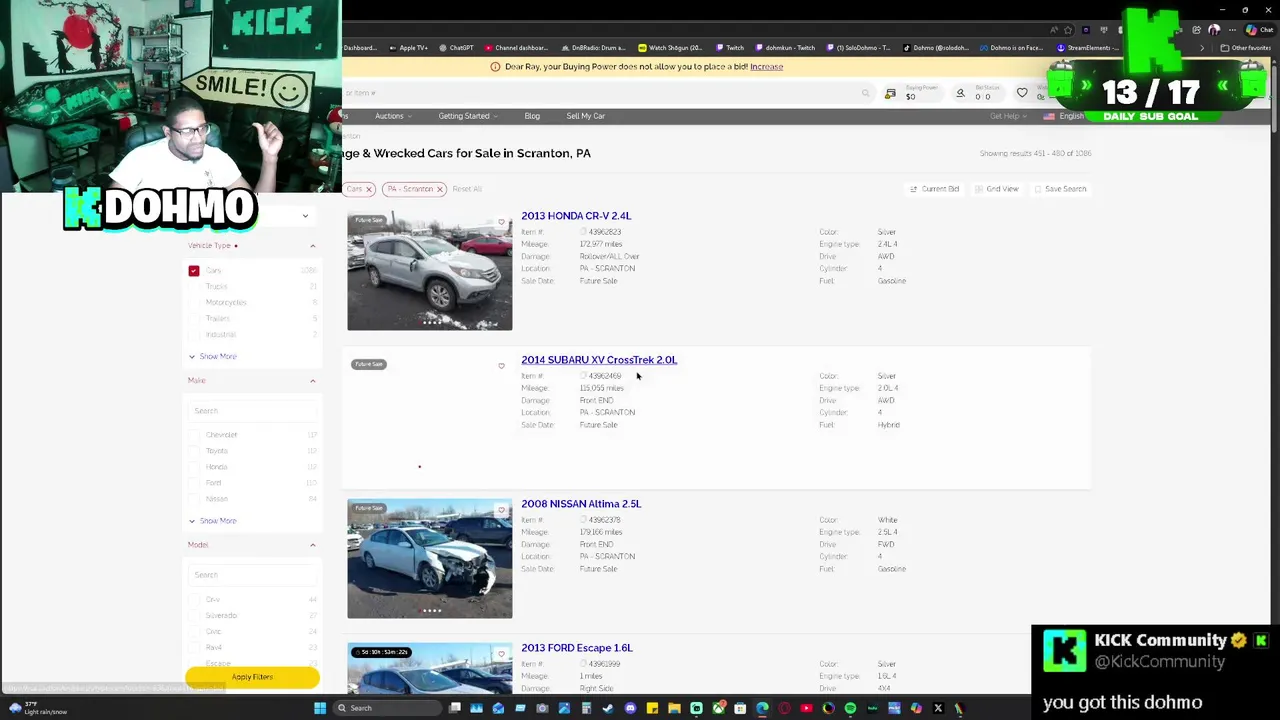
Task: Click the search magnifier icon in site search
Action: 865,93
